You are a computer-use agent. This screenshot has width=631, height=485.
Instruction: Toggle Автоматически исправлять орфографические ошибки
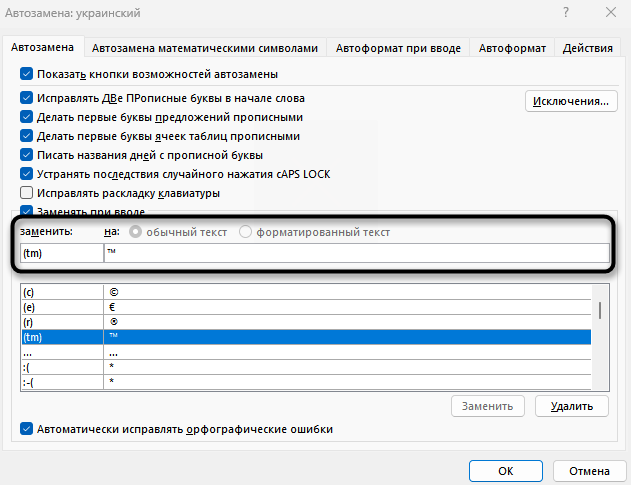27,429
